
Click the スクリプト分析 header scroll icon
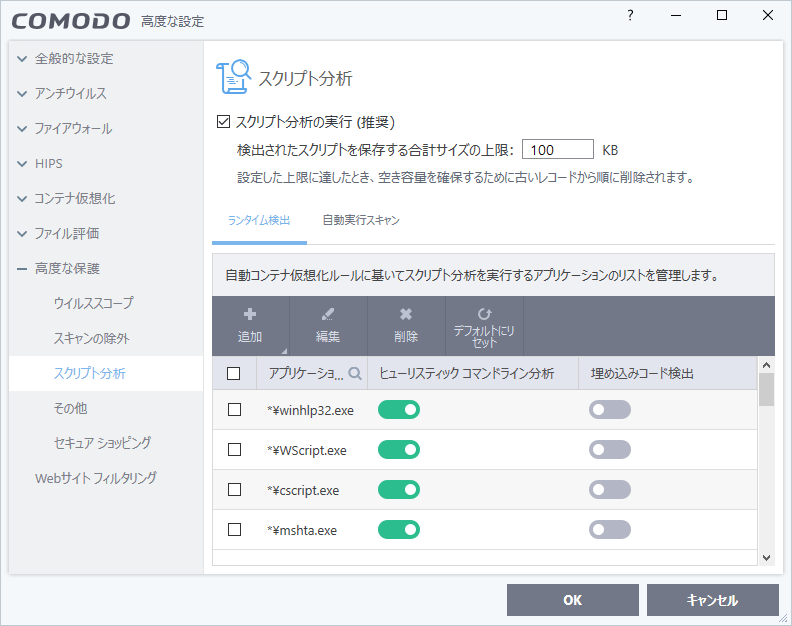pos(233,78)
